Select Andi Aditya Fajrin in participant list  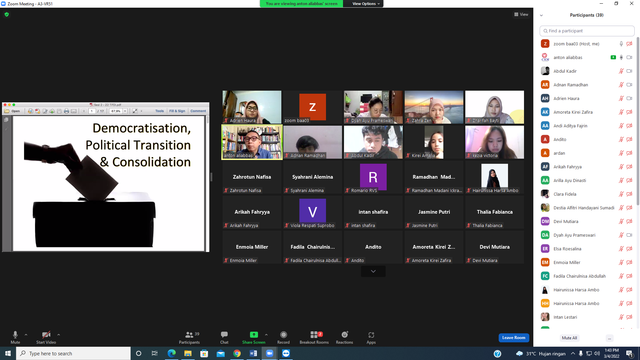click(587, 126)
